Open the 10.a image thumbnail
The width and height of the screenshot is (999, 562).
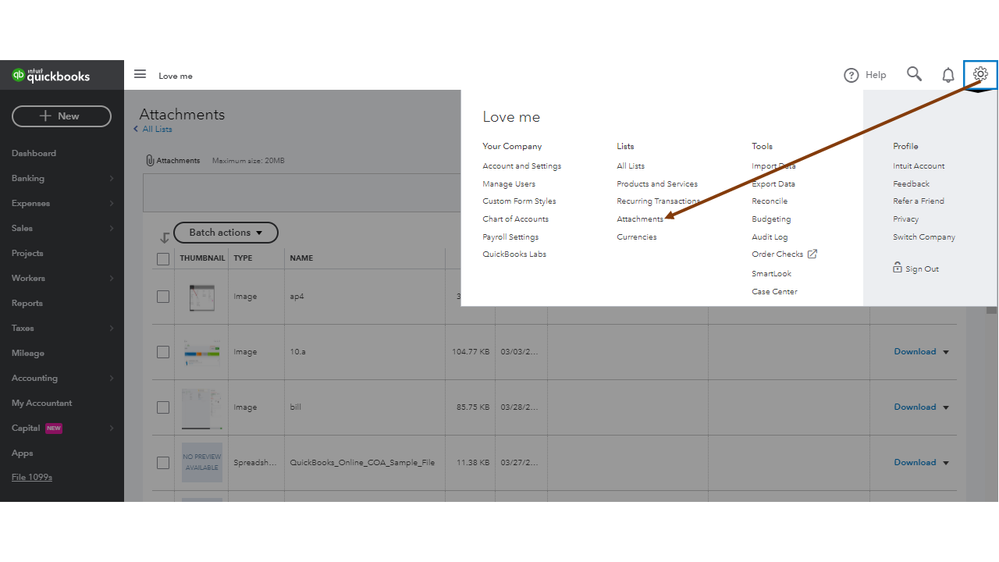[202, 352]
